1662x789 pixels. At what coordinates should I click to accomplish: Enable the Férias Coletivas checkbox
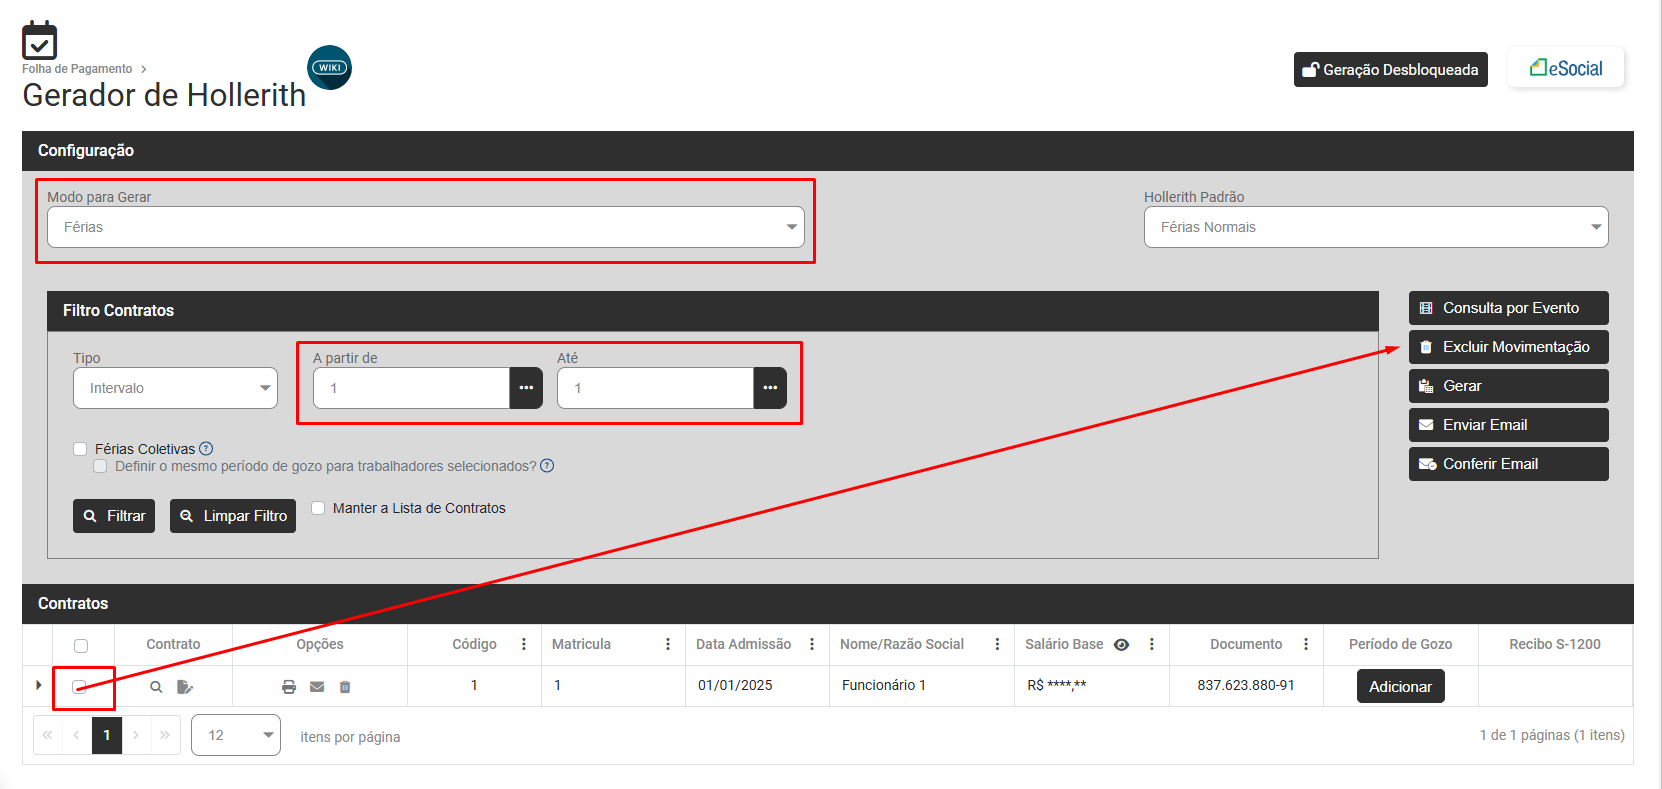(80, 449)
